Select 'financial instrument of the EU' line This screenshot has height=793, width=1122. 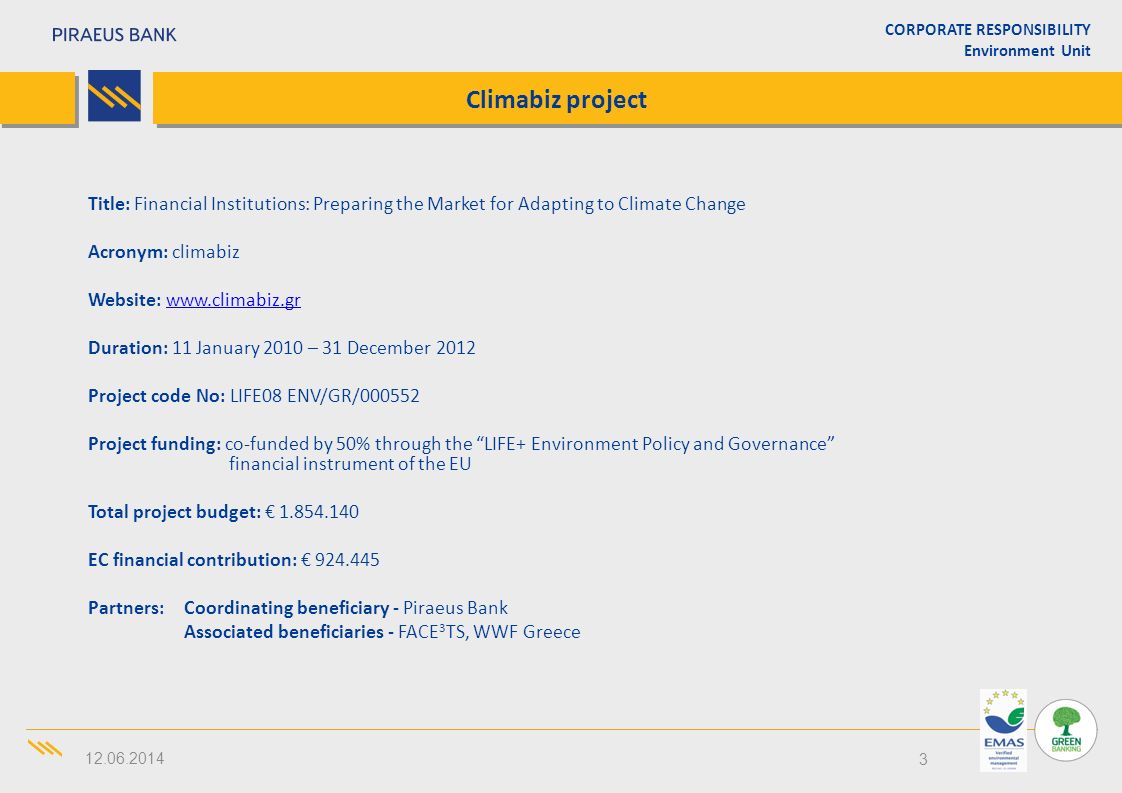point(350,464)
